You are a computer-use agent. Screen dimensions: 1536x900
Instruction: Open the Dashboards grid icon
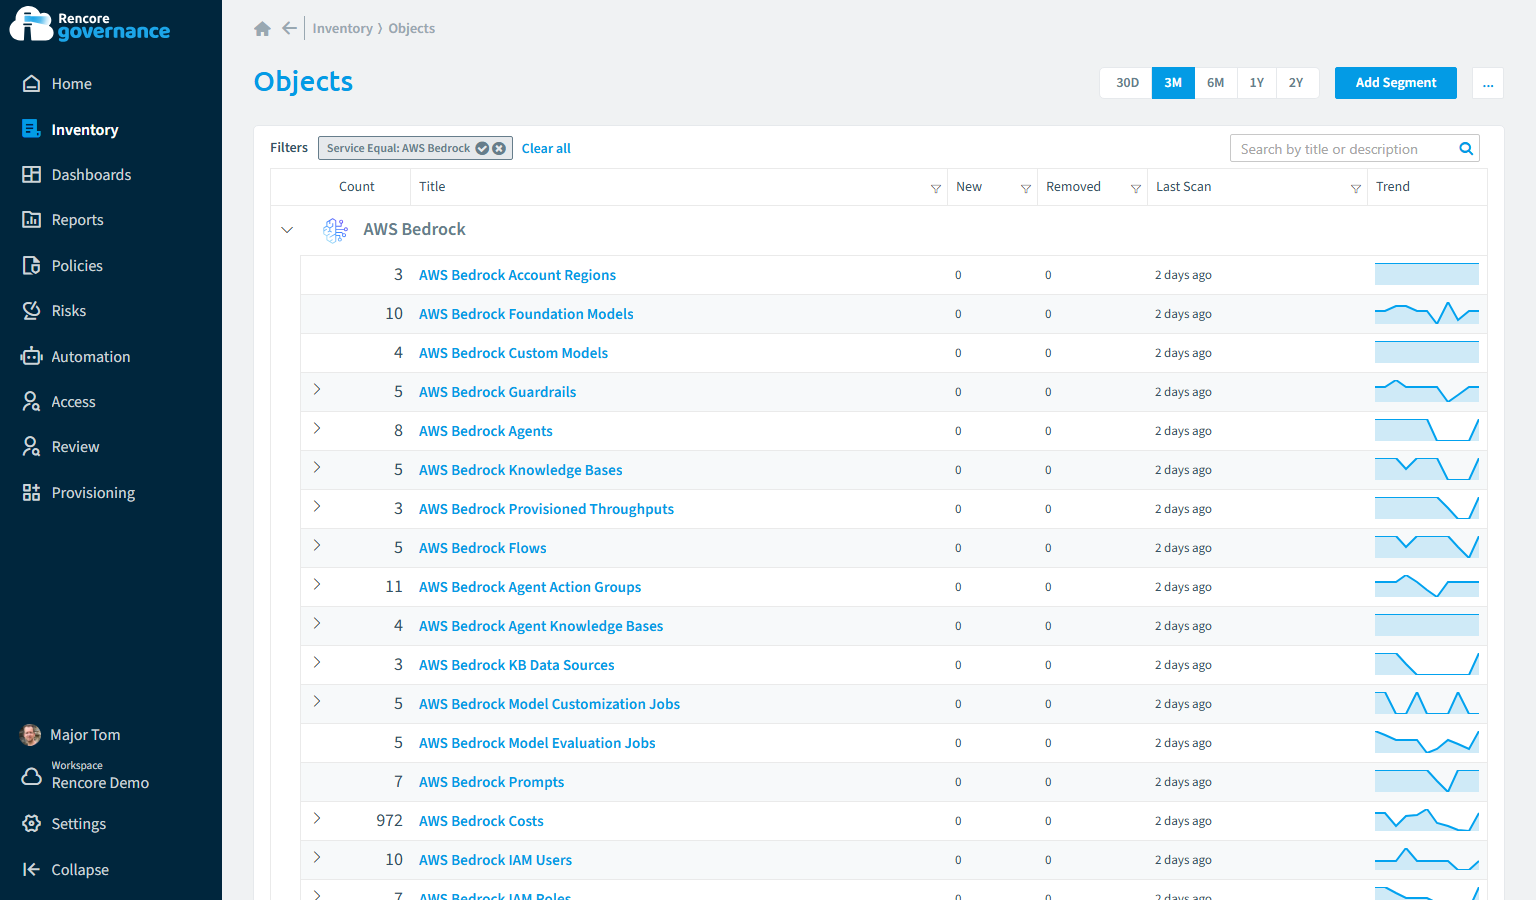coord(32,174)
